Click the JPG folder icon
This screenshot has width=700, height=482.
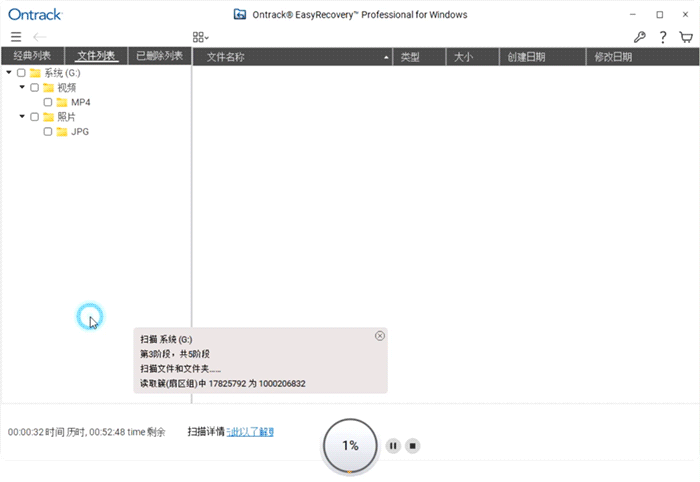pos(62,132)
